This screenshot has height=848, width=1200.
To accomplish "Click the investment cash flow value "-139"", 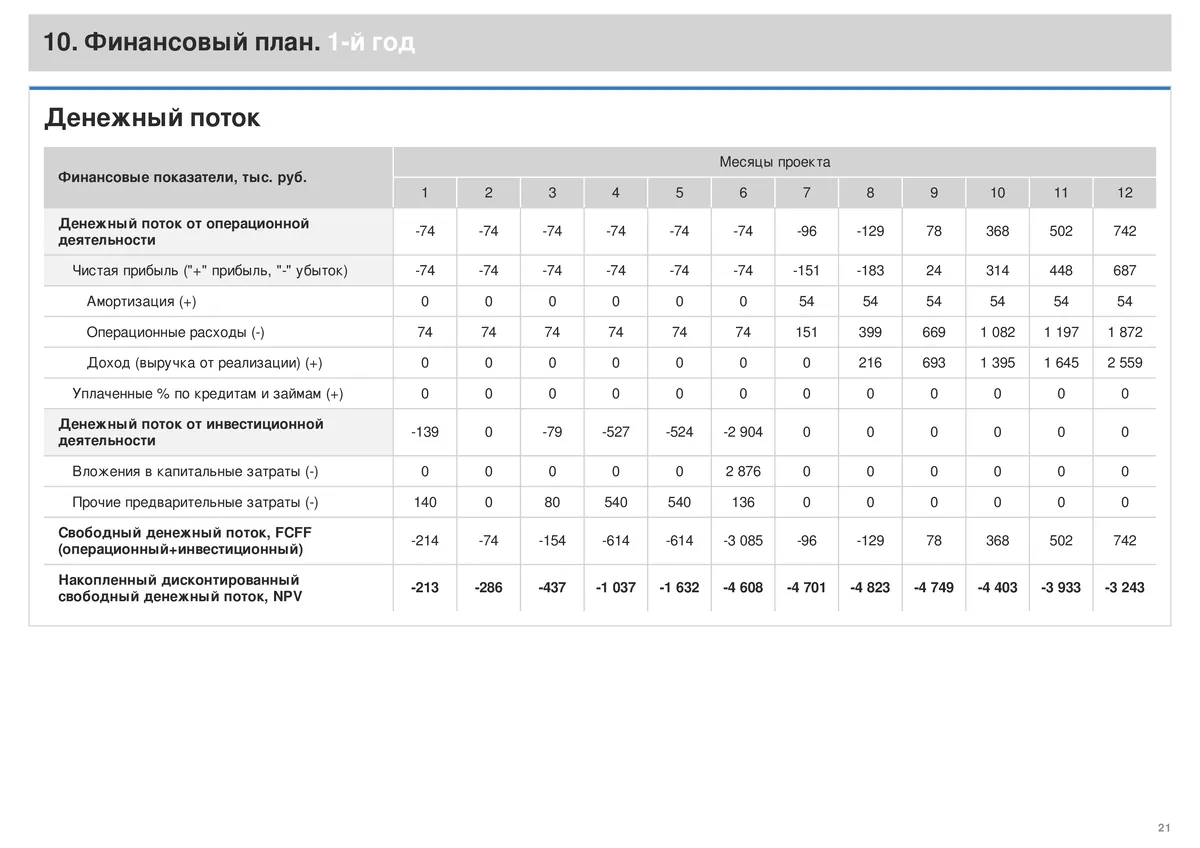I will pos(425,432).
